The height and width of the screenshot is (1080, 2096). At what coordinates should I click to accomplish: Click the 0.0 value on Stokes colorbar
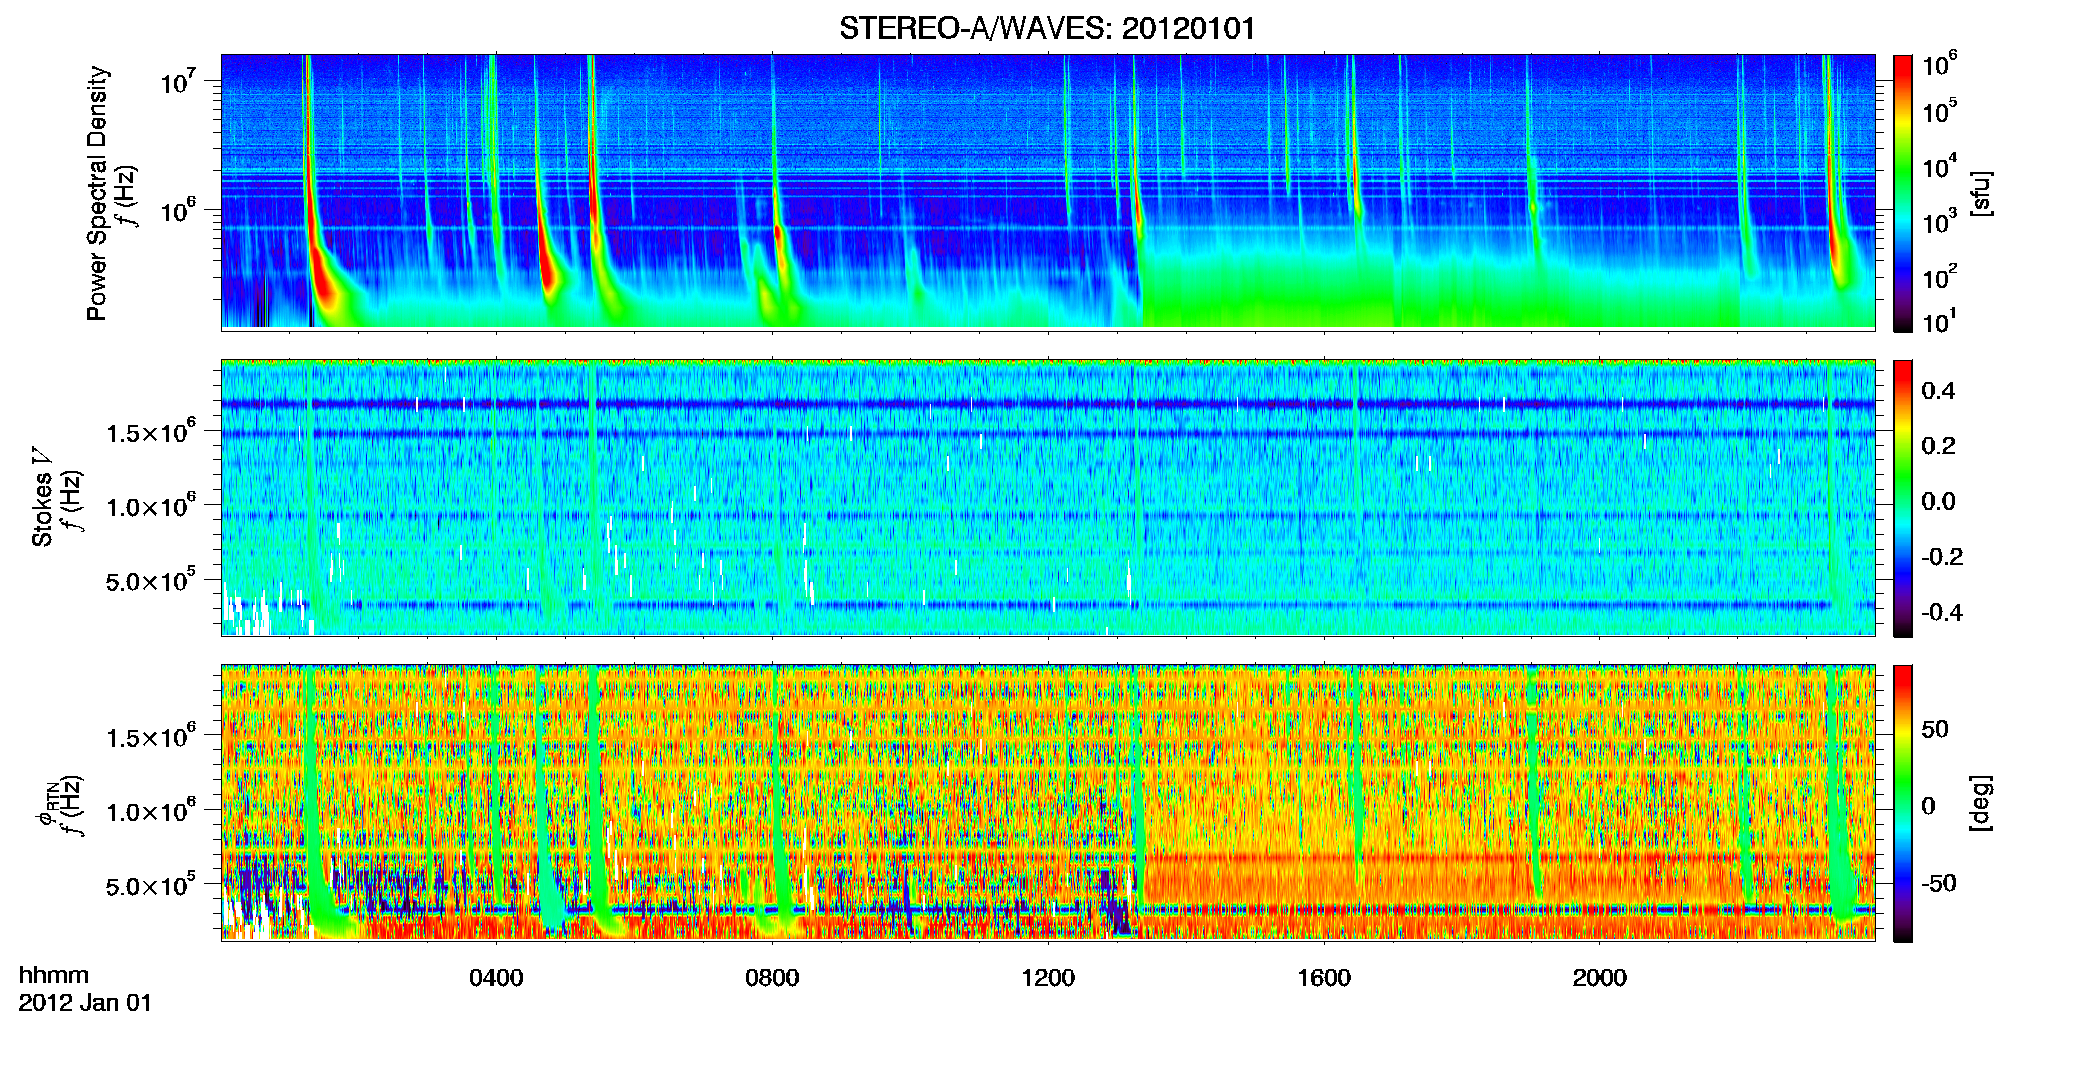[x=1938, y=501]
